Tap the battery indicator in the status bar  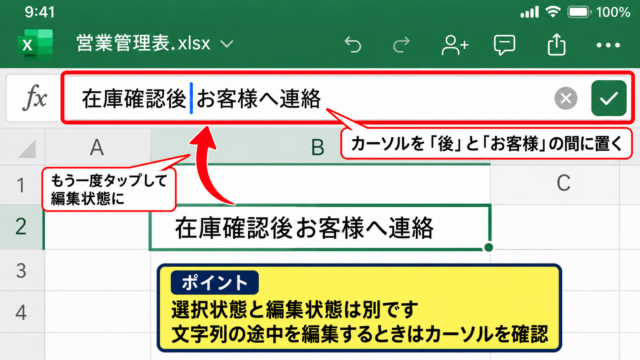579,12
